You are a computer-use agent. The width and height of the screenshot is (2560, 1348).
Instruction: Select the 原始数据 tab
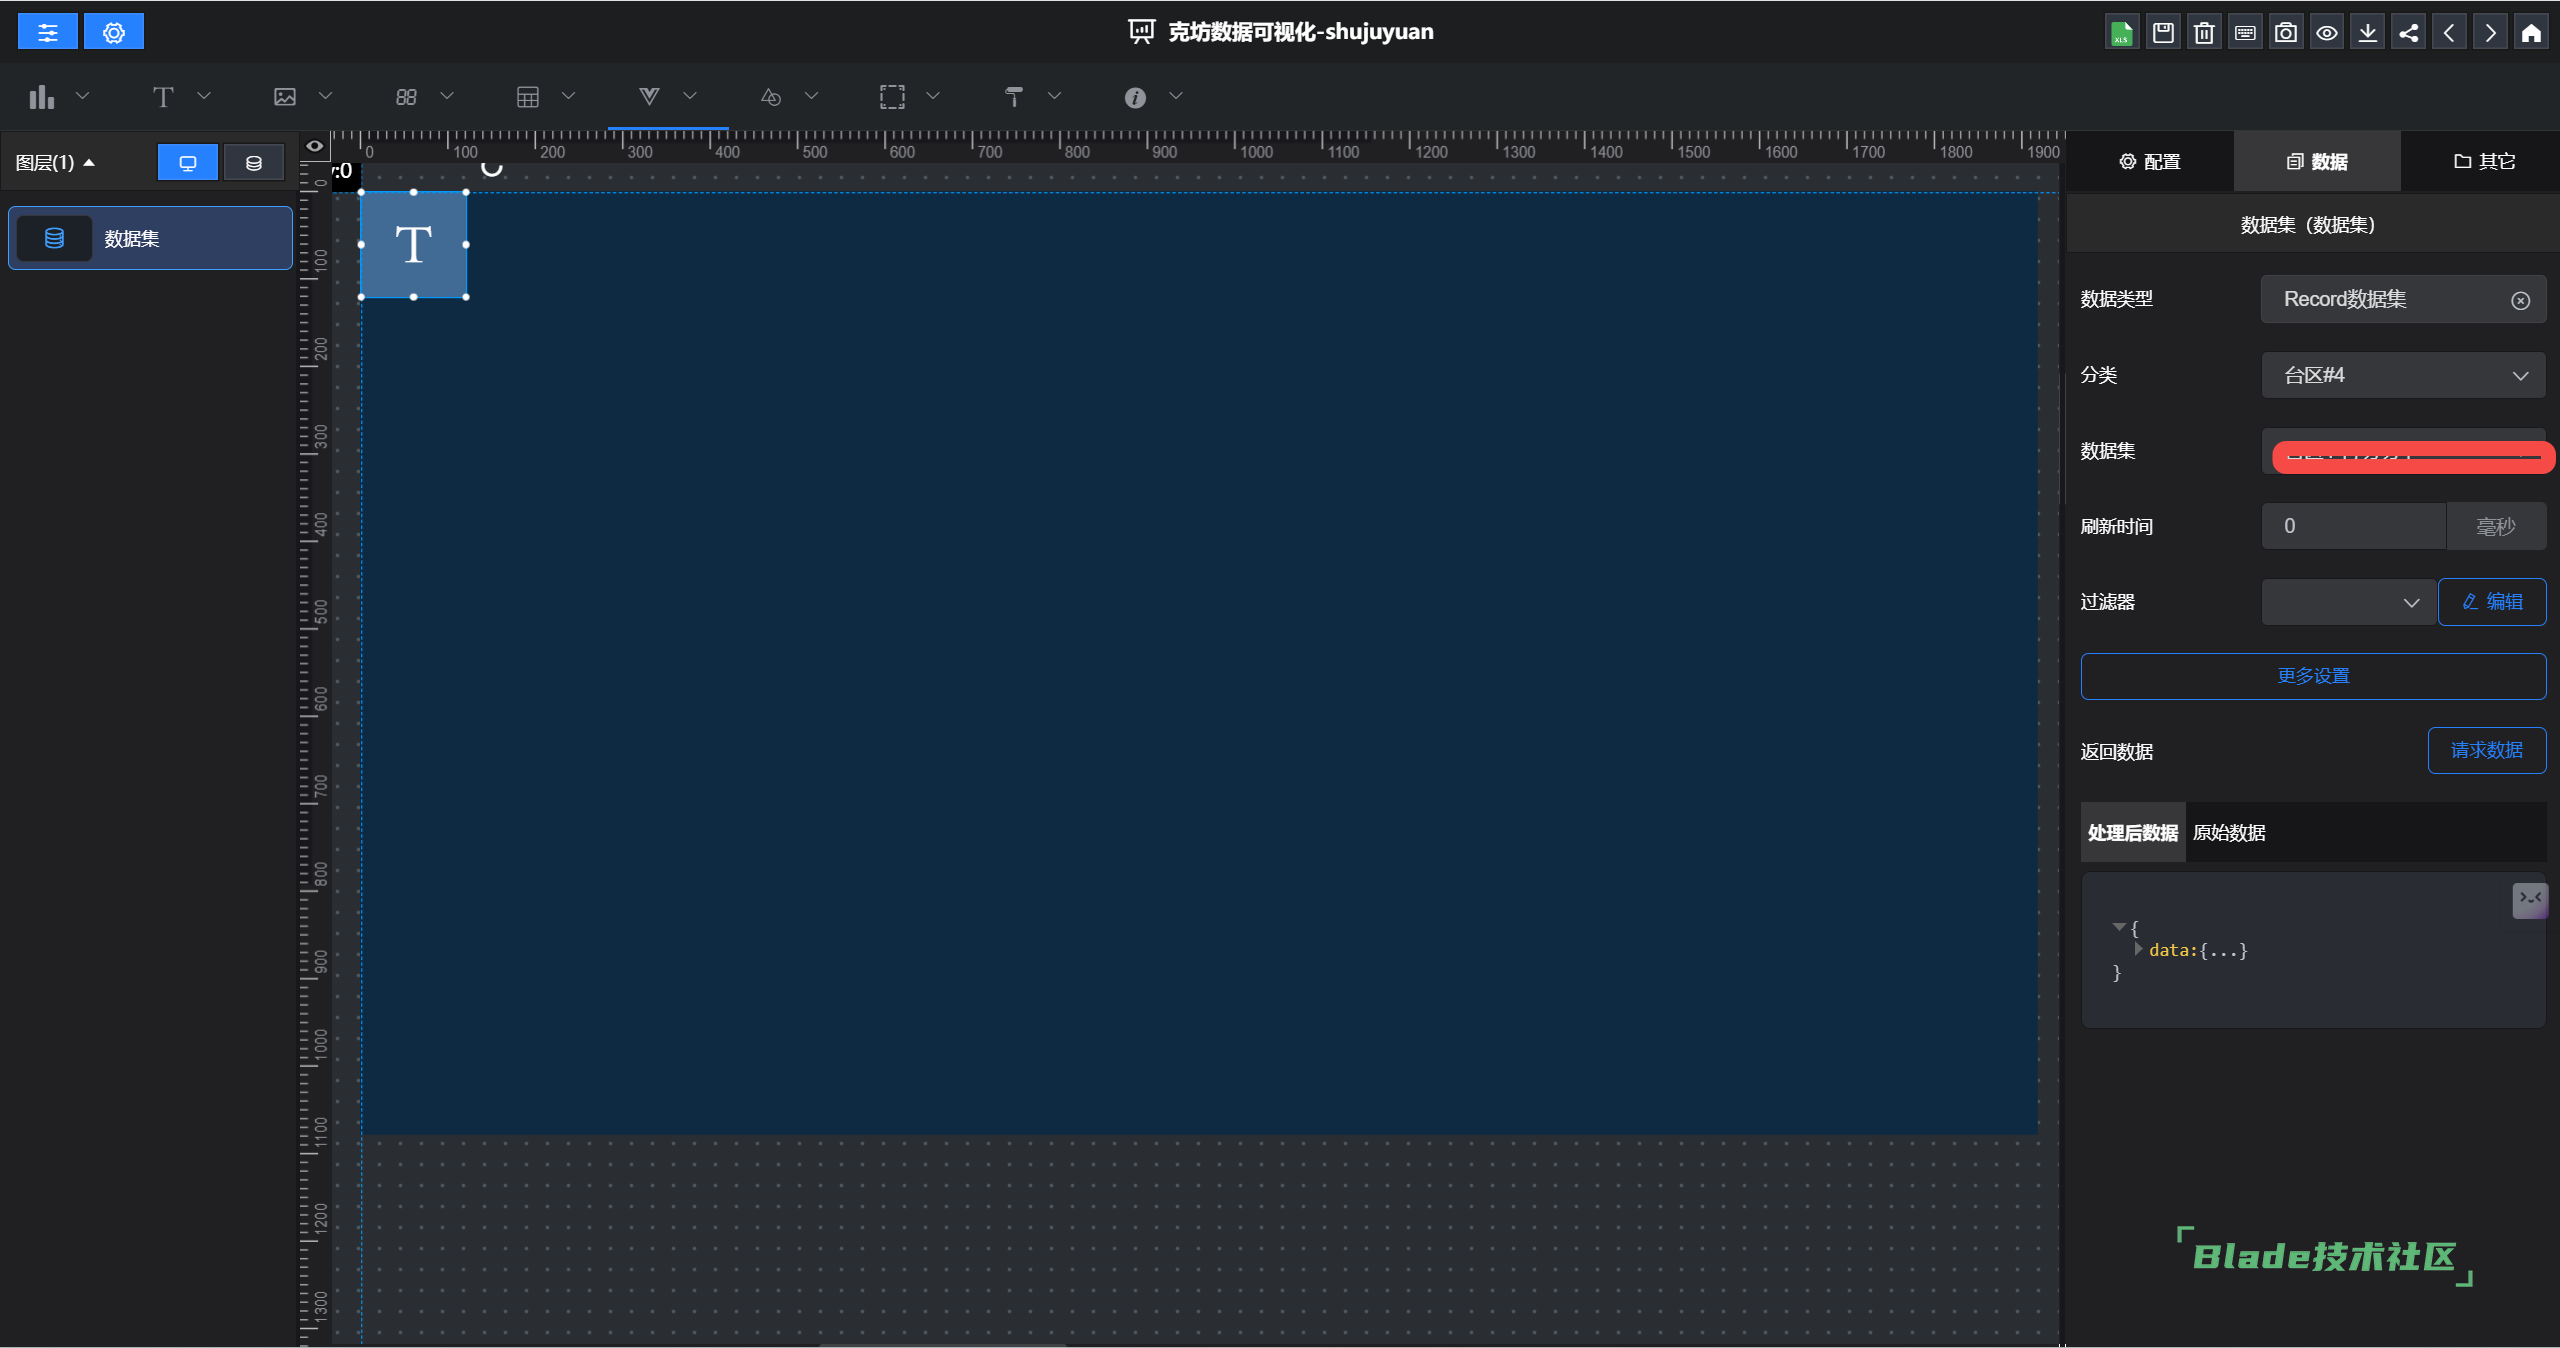tap(2229, 832)
